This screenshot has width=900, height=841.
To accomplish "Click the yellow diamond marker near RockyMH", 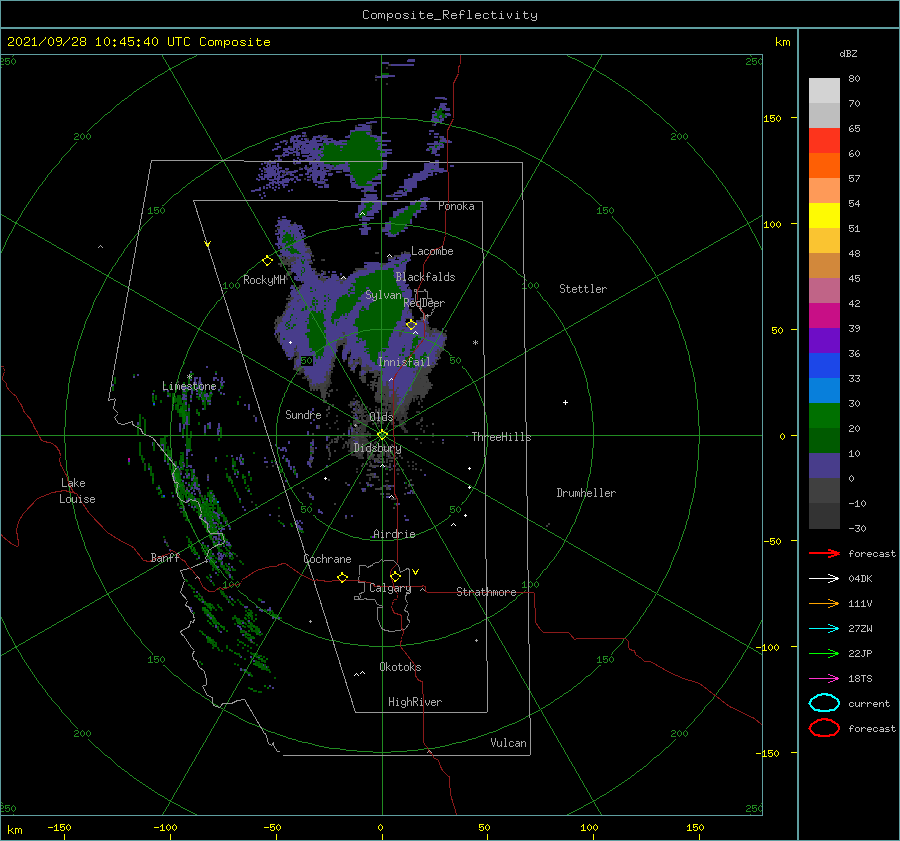I will click(x=267, y=261).
